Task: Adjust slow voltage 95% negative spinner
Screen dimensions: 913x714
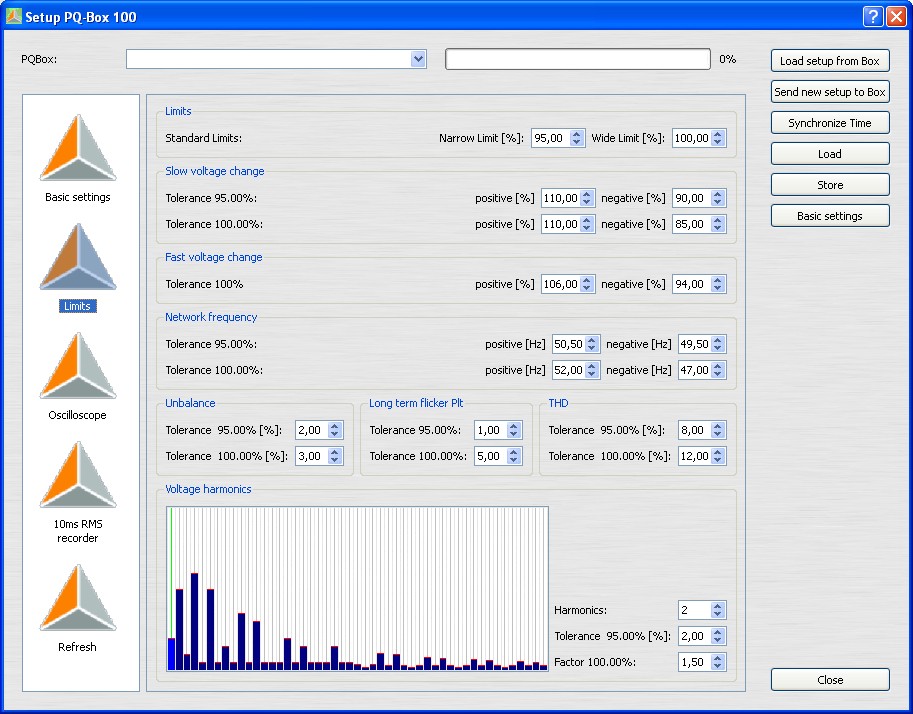Action: (717, 198)
